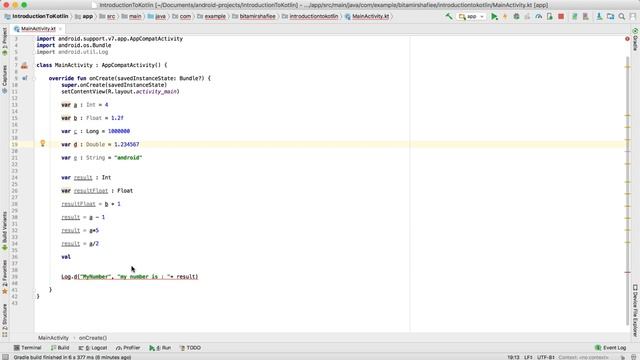Image resolution: width=640 pixels, height=360 pixels.
Task: Change the UTF-8 file encoding
Action: point(546,357)
